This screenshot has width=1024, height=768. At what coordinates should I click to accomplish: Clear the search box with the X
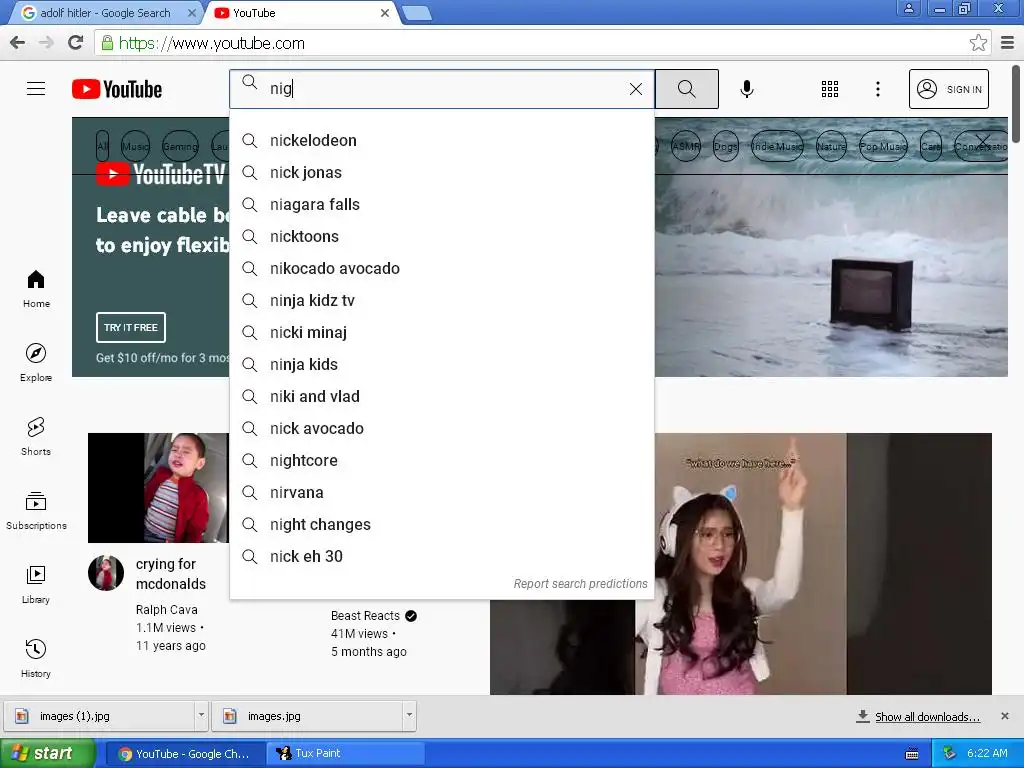[635, 89]
